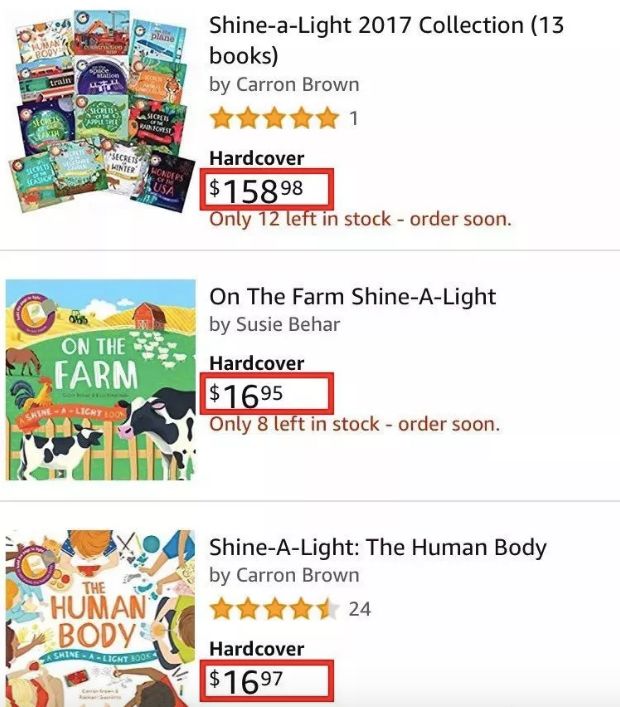Click five-star rating of 2017 Collection
The height and width of the screenshot is (707, 620).
(x=273, y=120)
